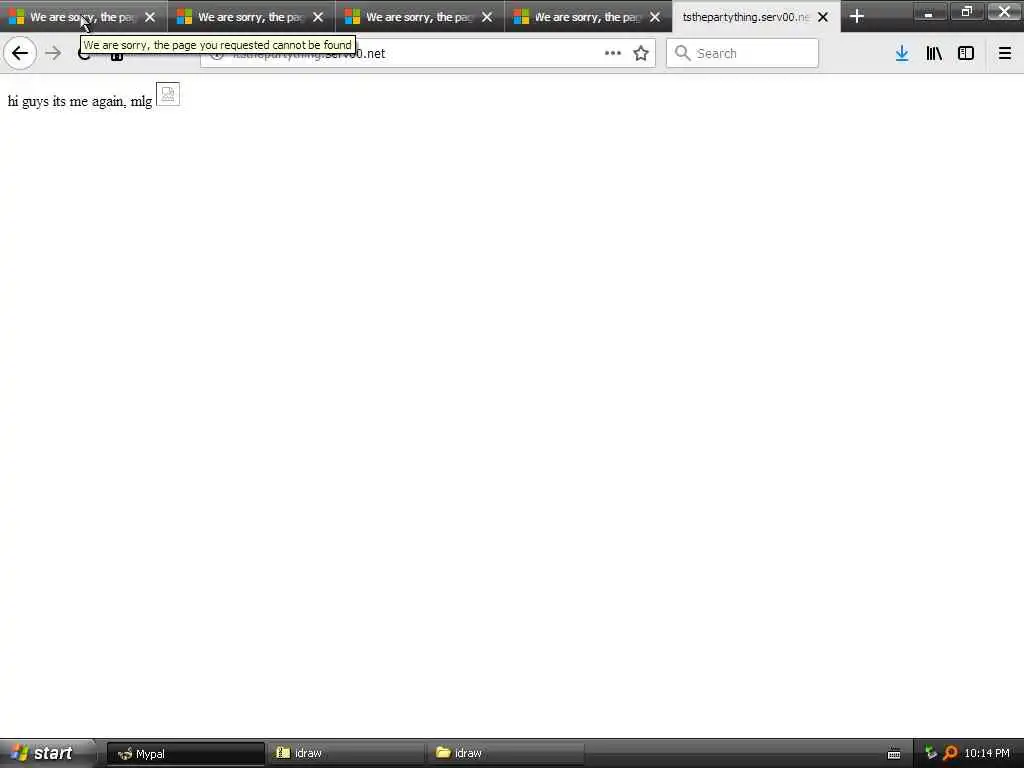This screenshot has width=1024, height=768.
Task: Click the orange magnifier tray icon
Action: (x=950, y=753)
